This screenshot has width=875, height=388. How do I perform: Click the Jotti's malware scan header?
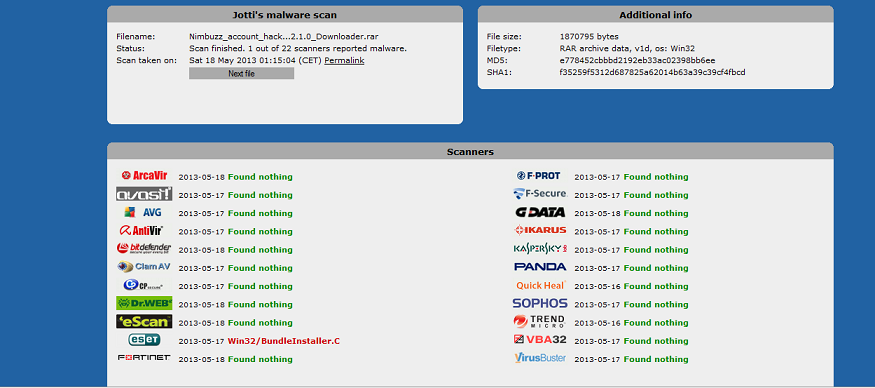285,15
